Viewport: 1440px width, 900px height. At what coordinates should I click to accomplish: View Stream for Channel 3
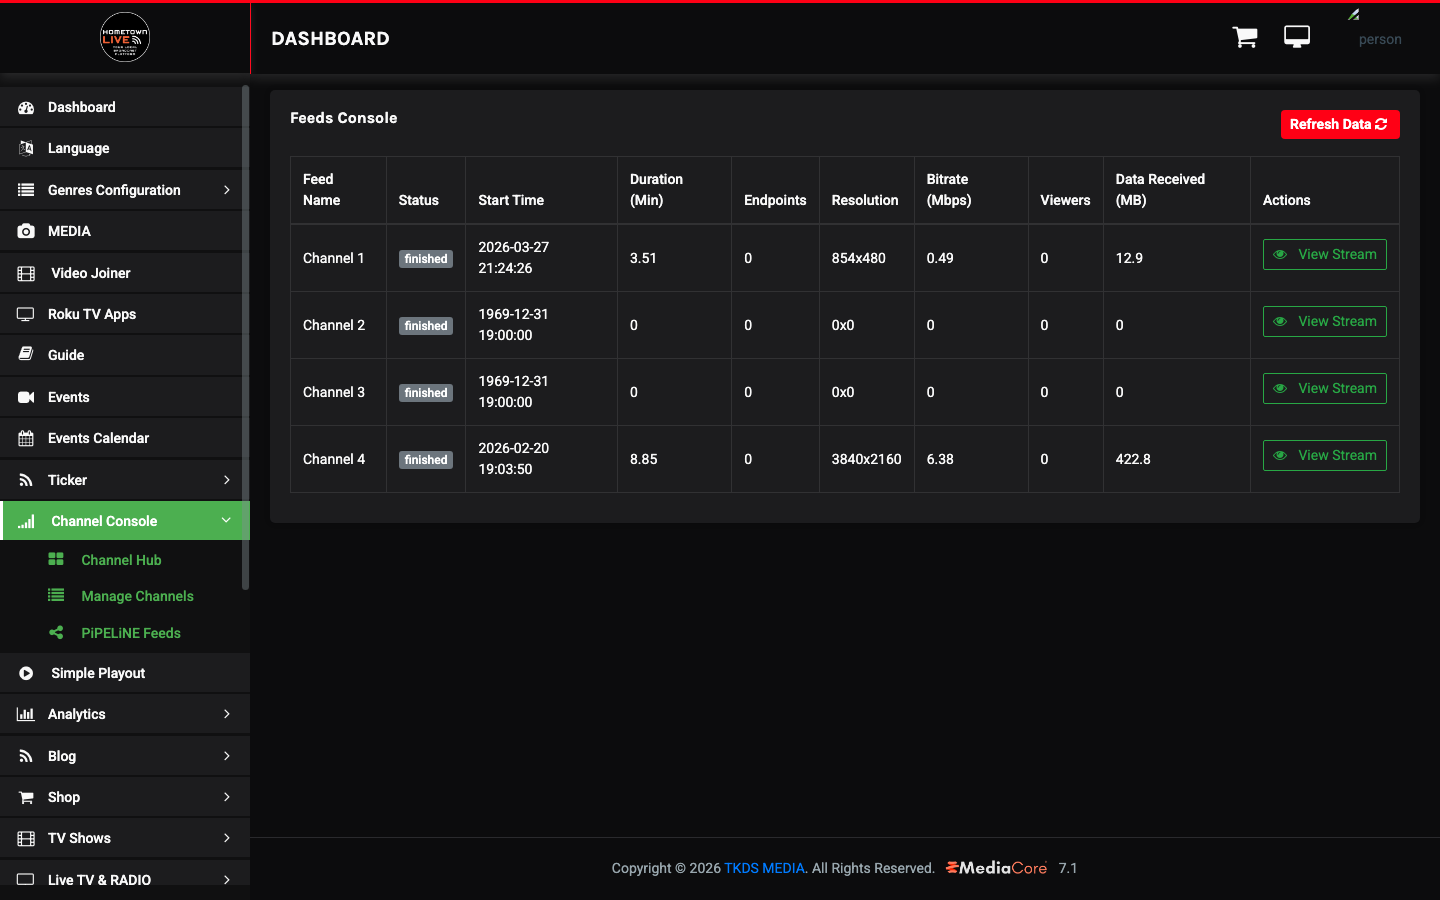[1325, 388]
